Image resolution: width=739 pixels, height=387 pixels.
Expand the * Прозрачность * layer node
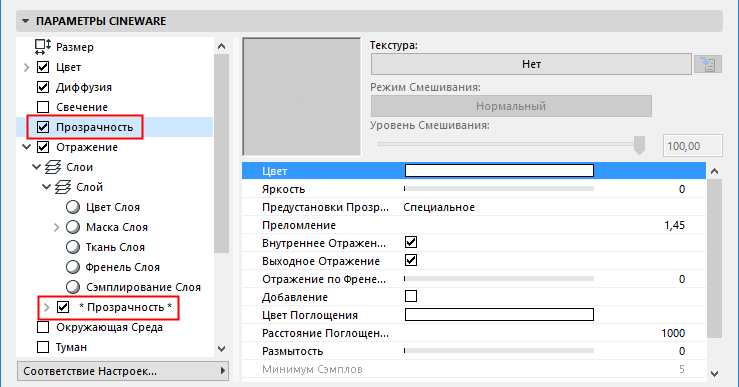coord(47,307)
